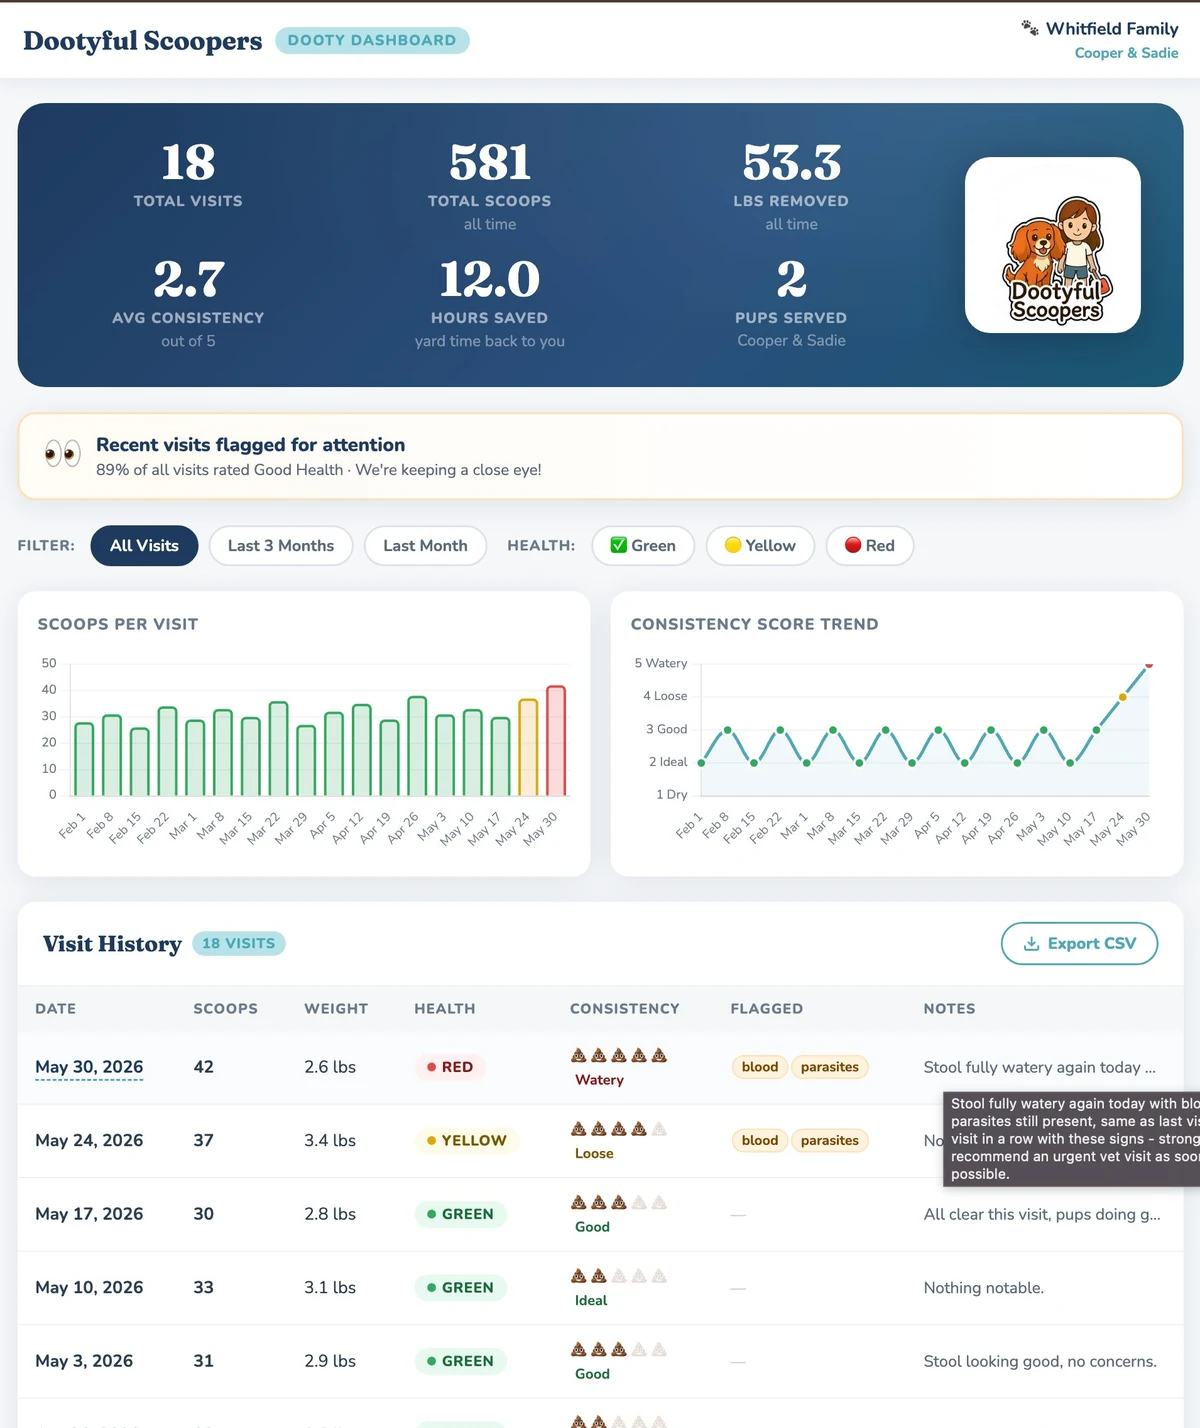Image resolution: width=1200 pixels, height=1428 pixels.
Task: Click the red May 30 bar in scoops chart
Action: click(556, 741)
